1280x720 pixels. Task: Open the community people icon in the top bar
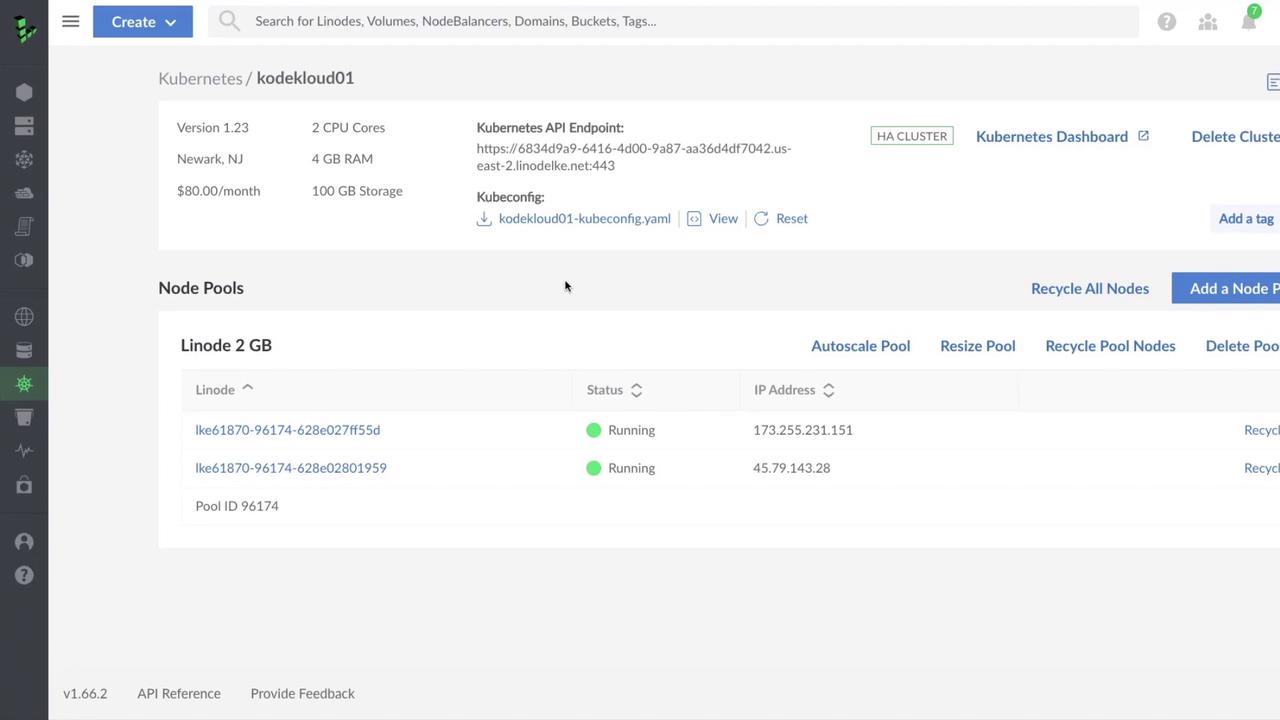pos(1208,21)
